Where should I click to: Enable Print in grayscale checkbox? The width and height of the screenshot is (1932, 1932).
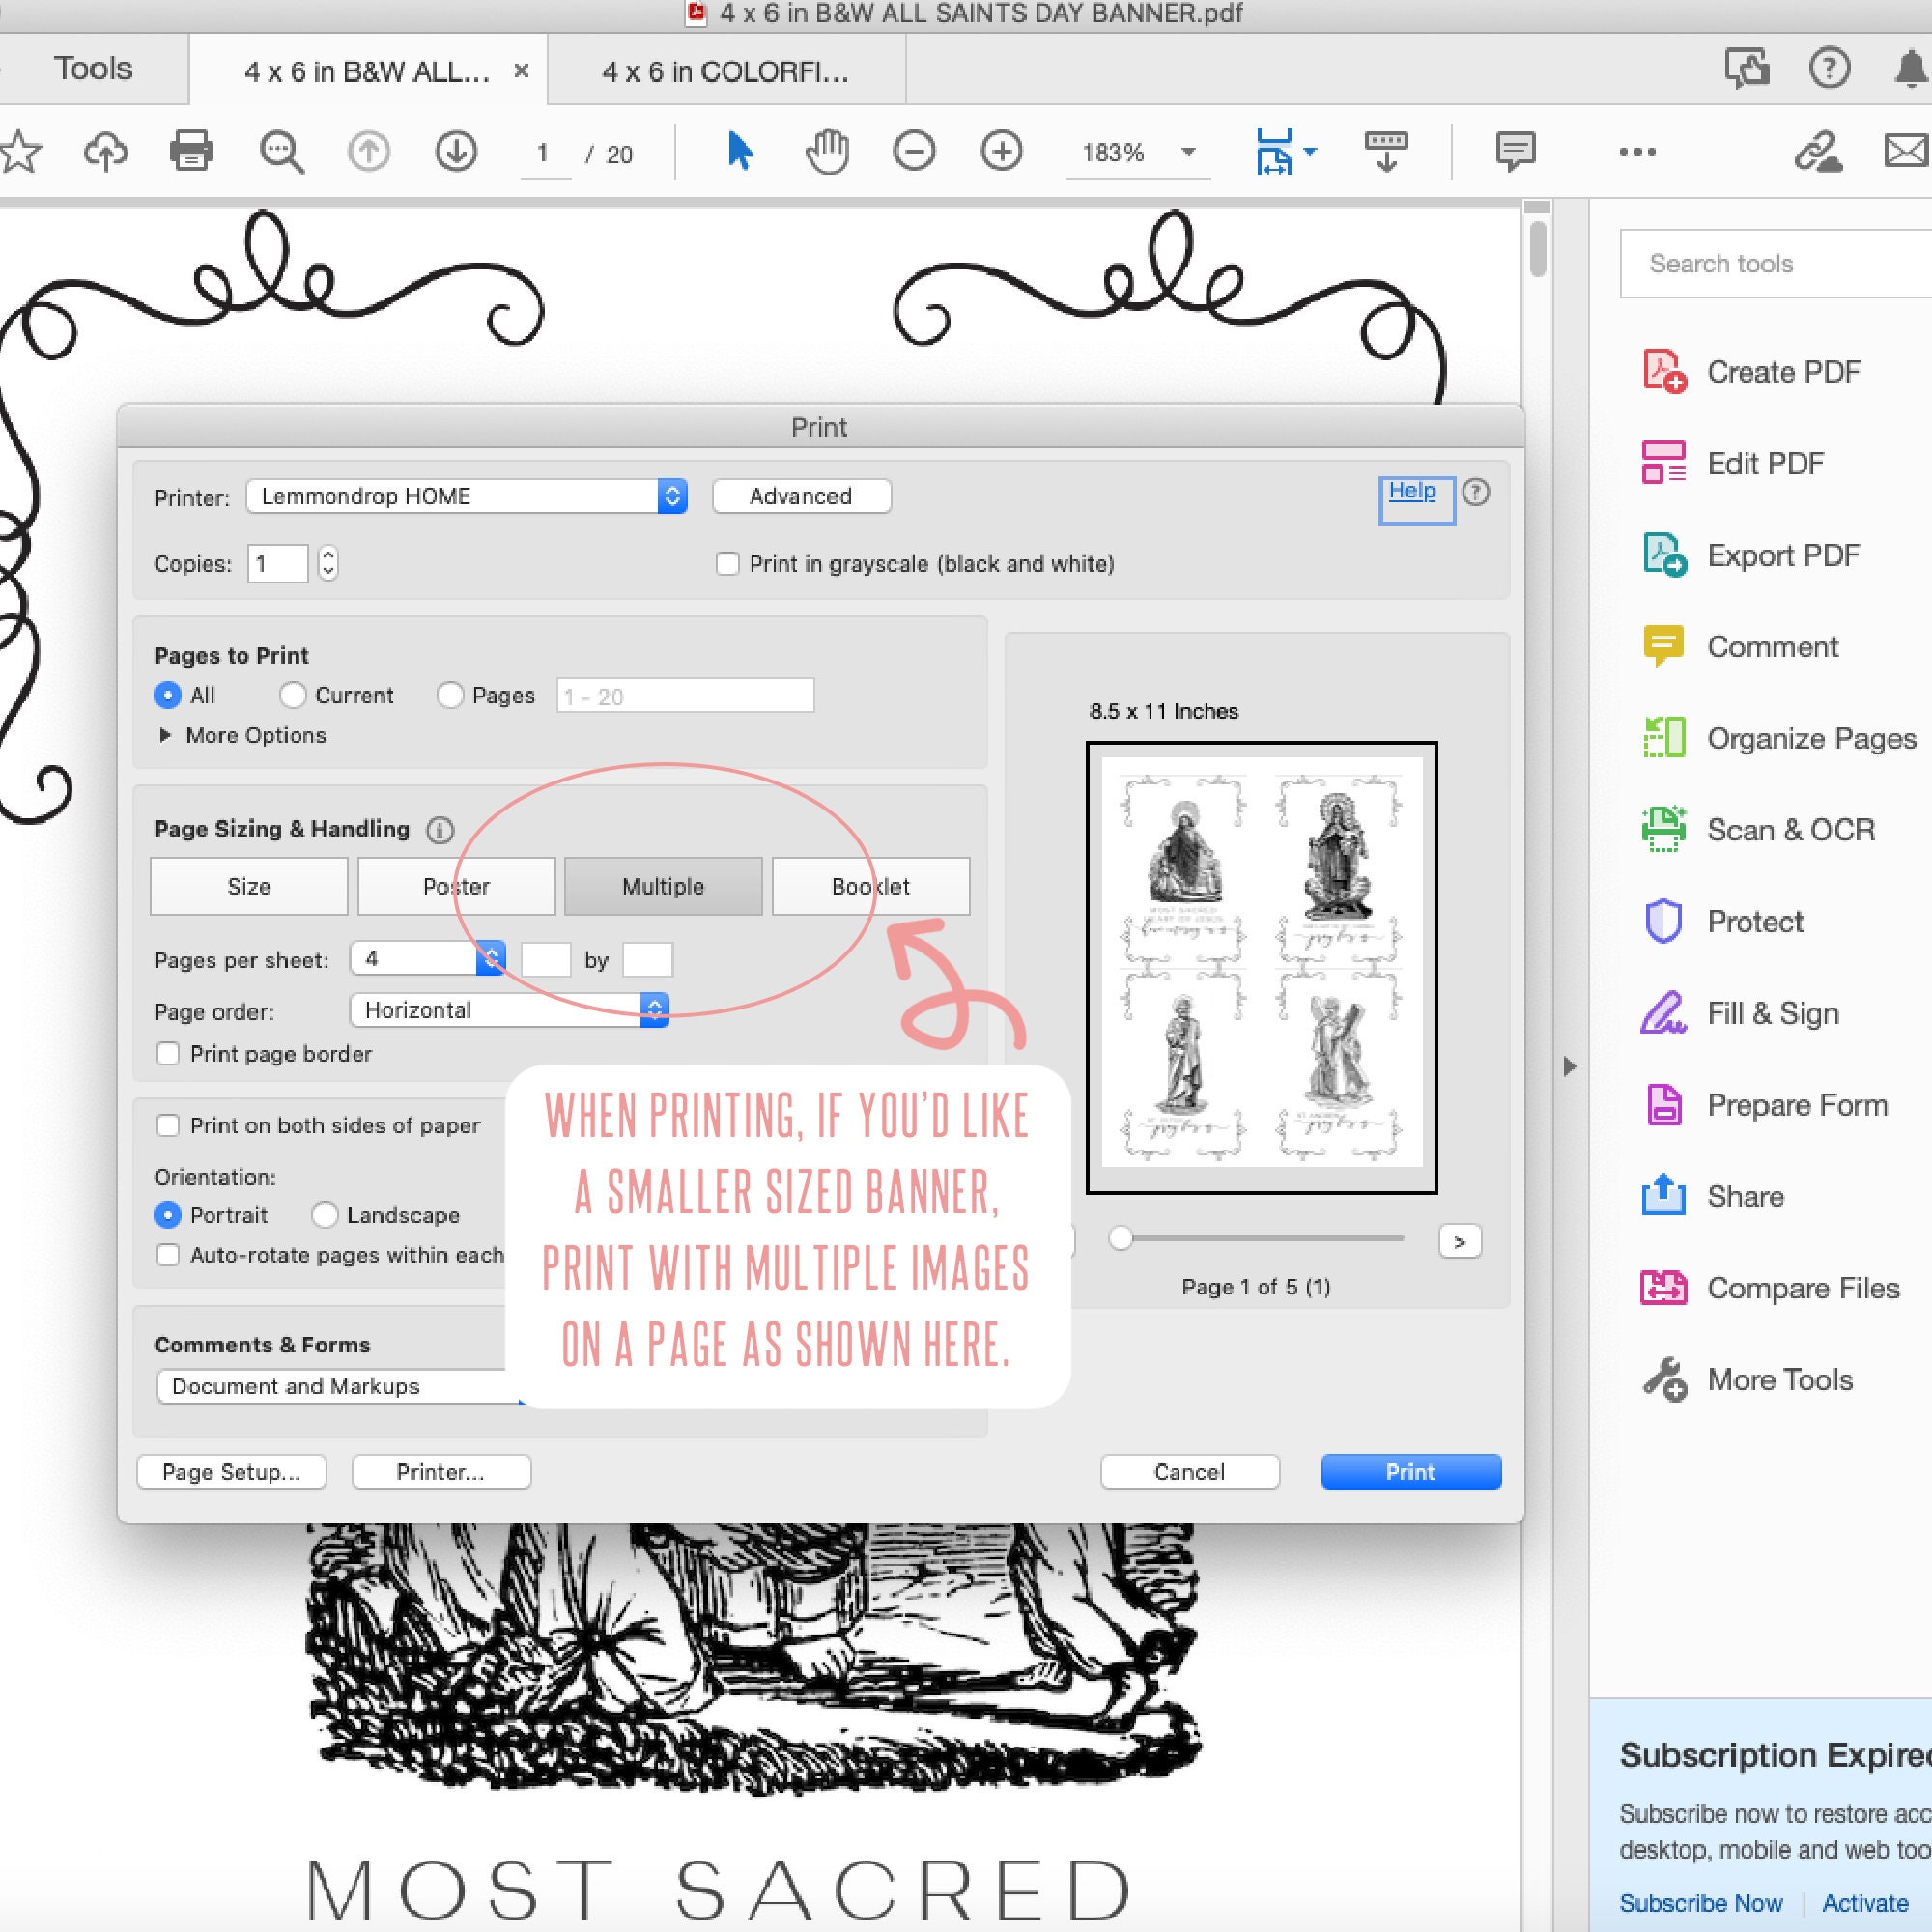click(728, 564)
